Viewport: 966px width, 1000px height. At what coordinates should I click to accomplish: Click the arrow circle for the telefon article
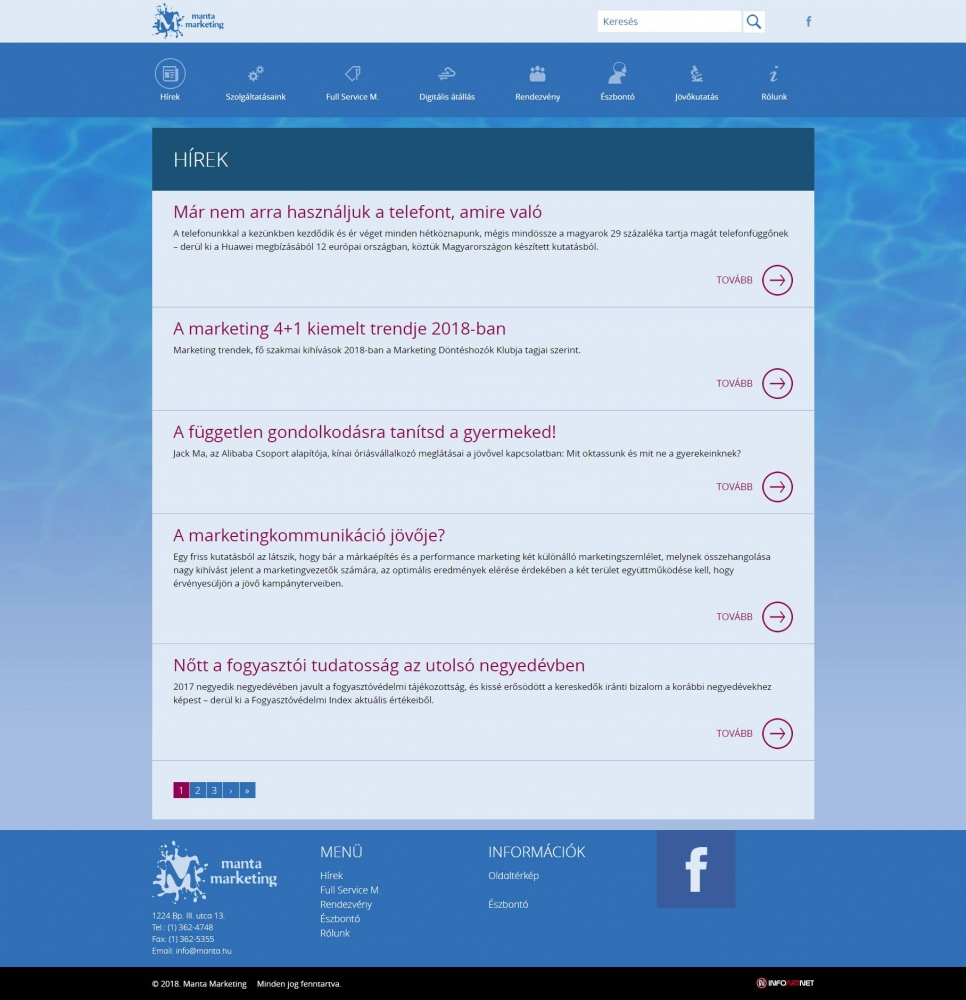[x=777, y=280]
